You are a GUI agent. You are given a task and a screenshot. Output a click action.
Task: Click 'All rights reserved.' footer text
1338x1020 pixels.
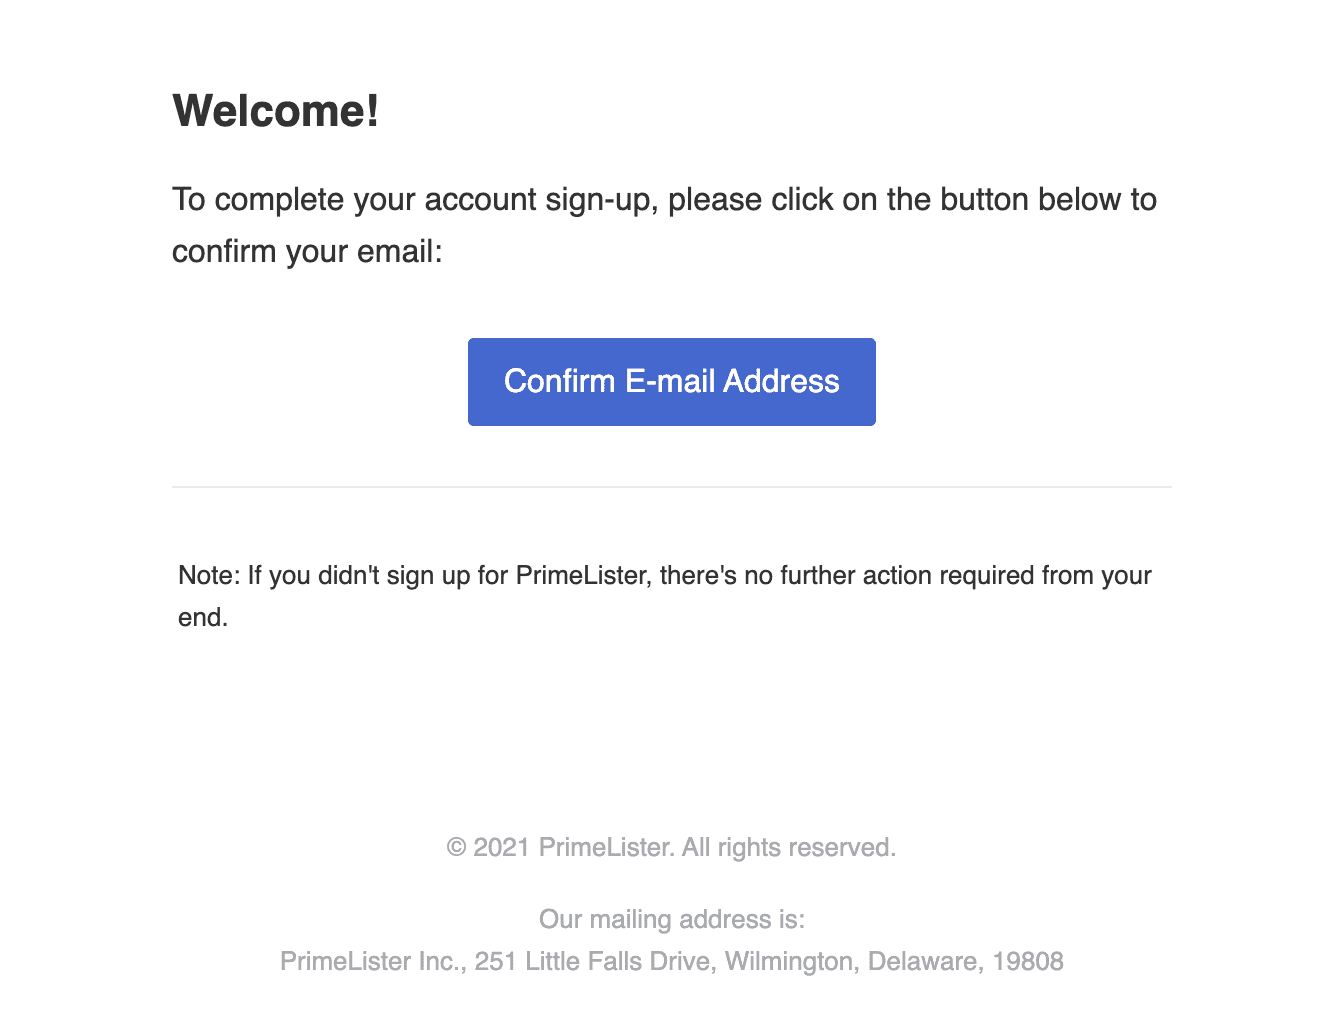[x=789, y=848]
